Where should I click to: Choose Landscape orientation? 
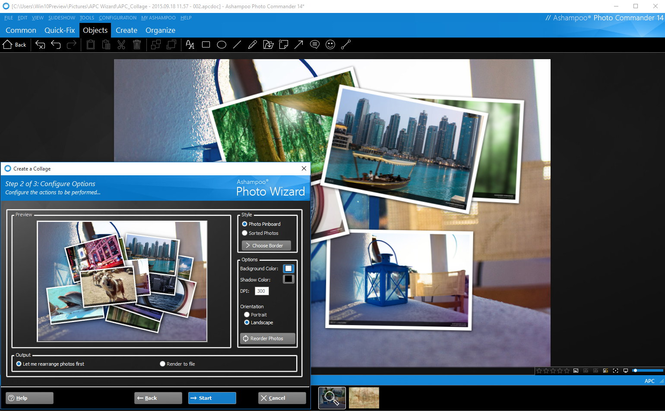pyautogui.click(x=258, y=323)
